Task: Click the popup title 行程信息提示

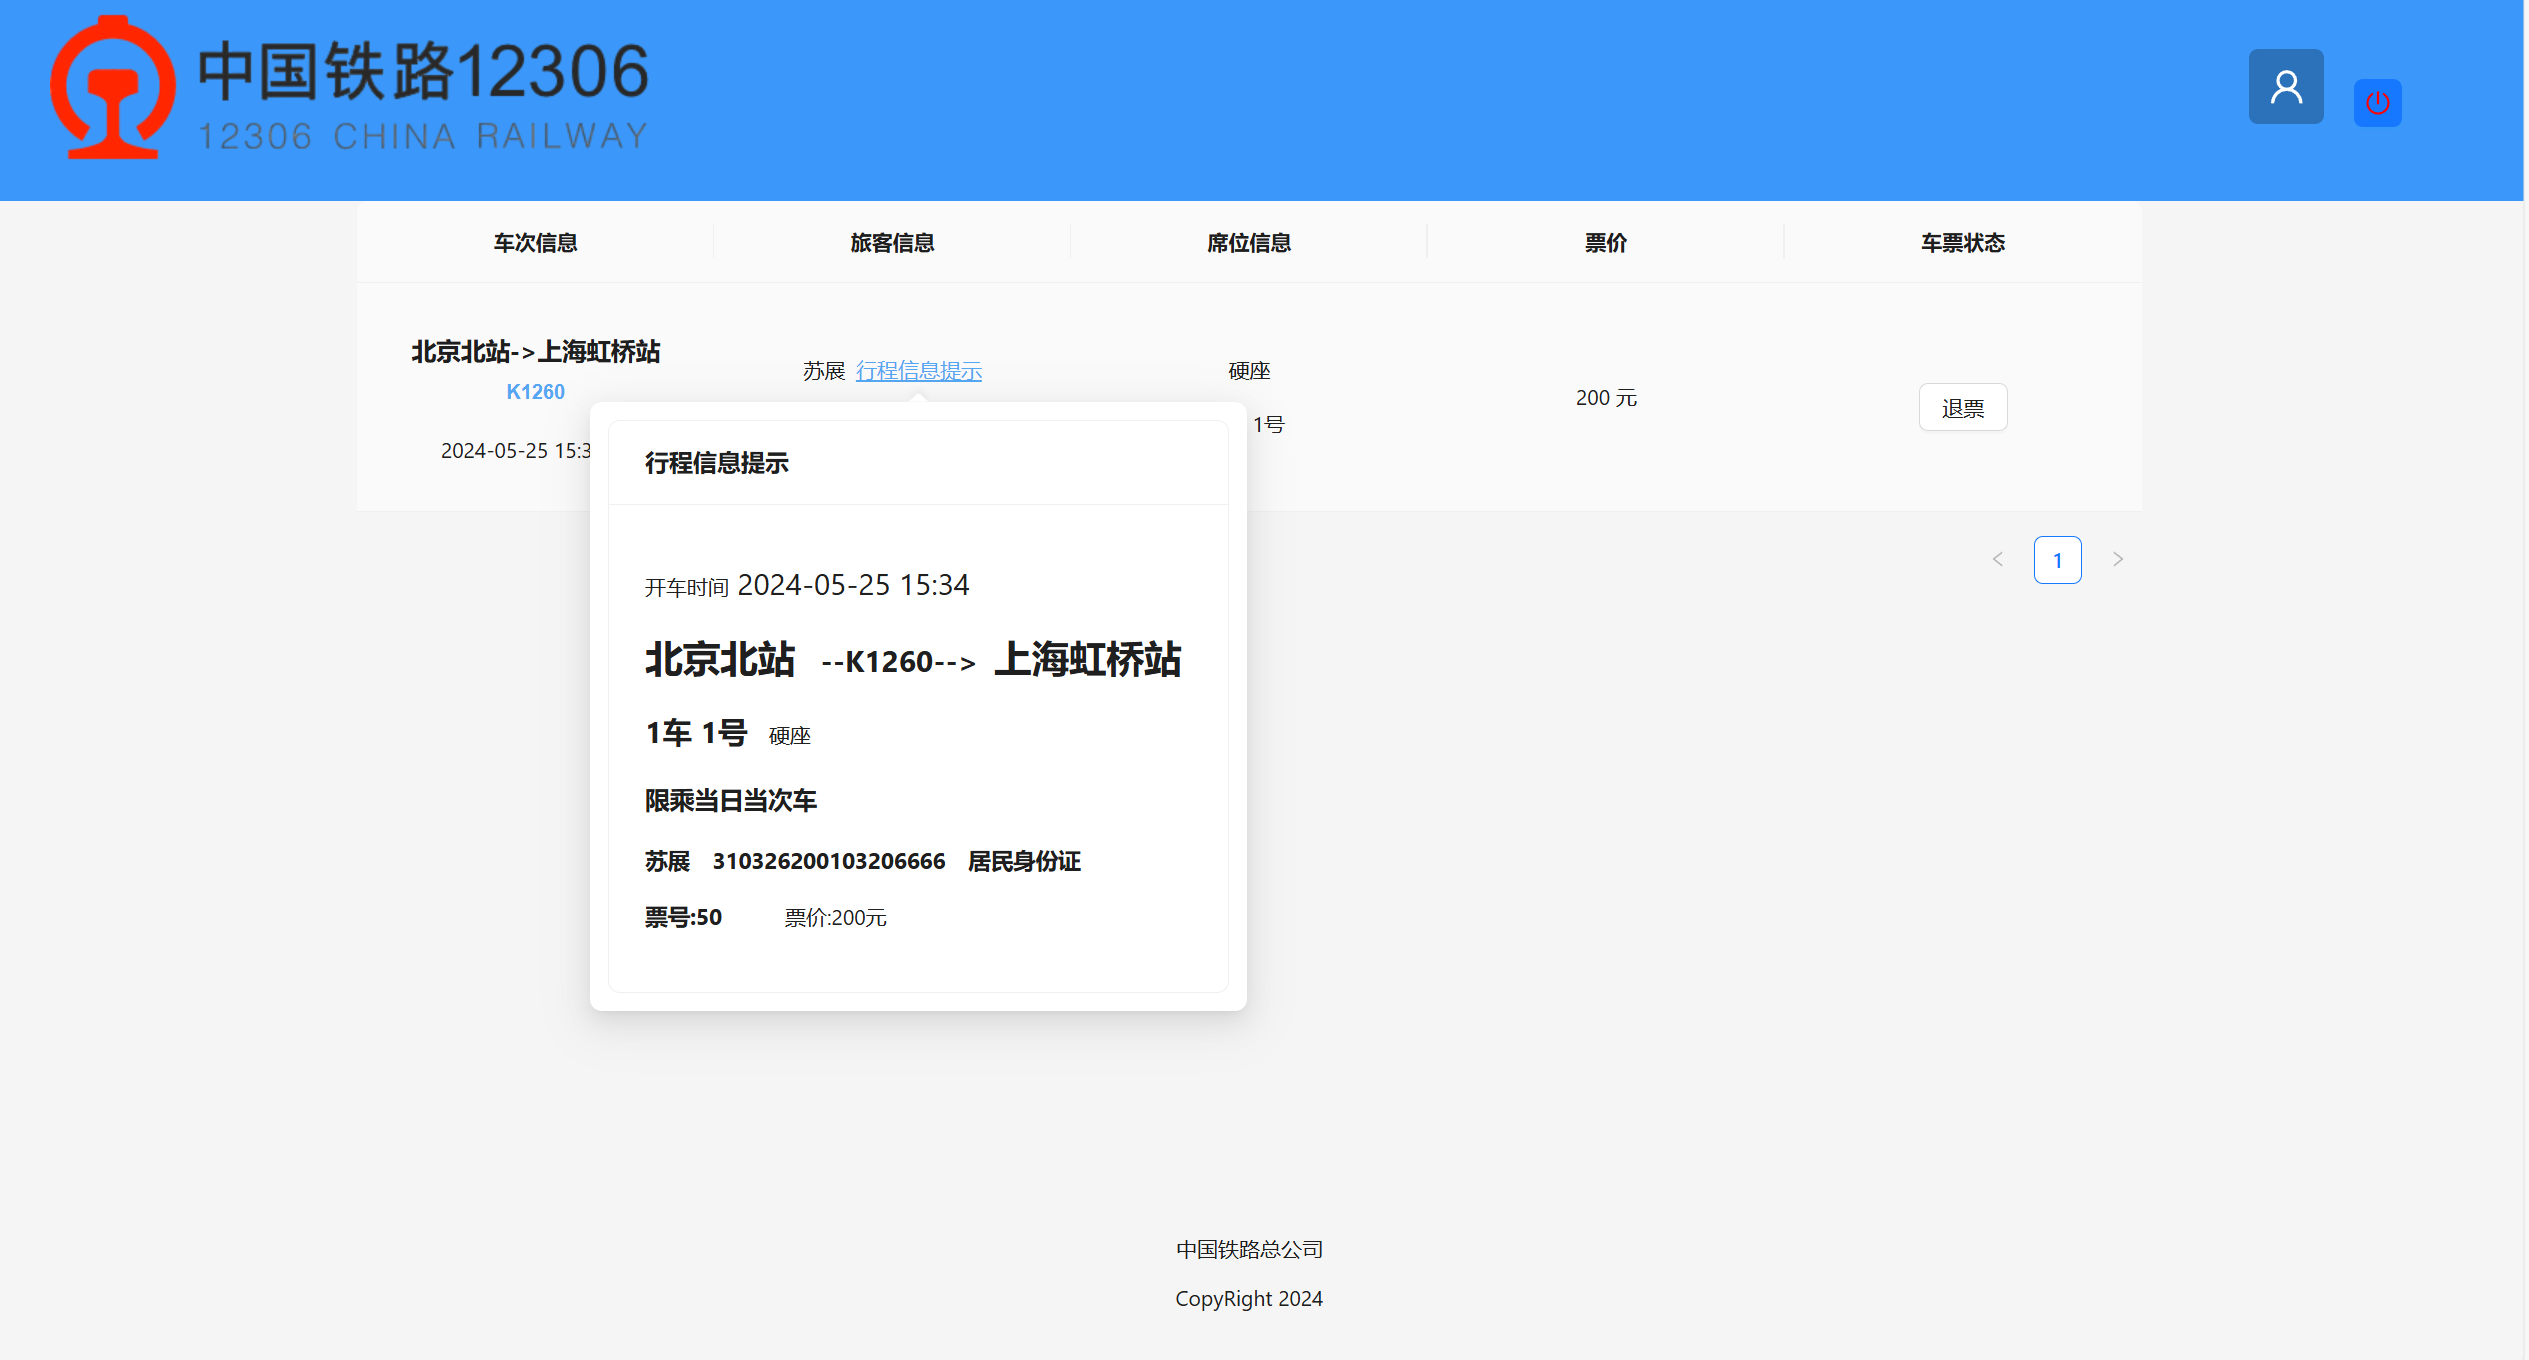Action: [717, 463]
